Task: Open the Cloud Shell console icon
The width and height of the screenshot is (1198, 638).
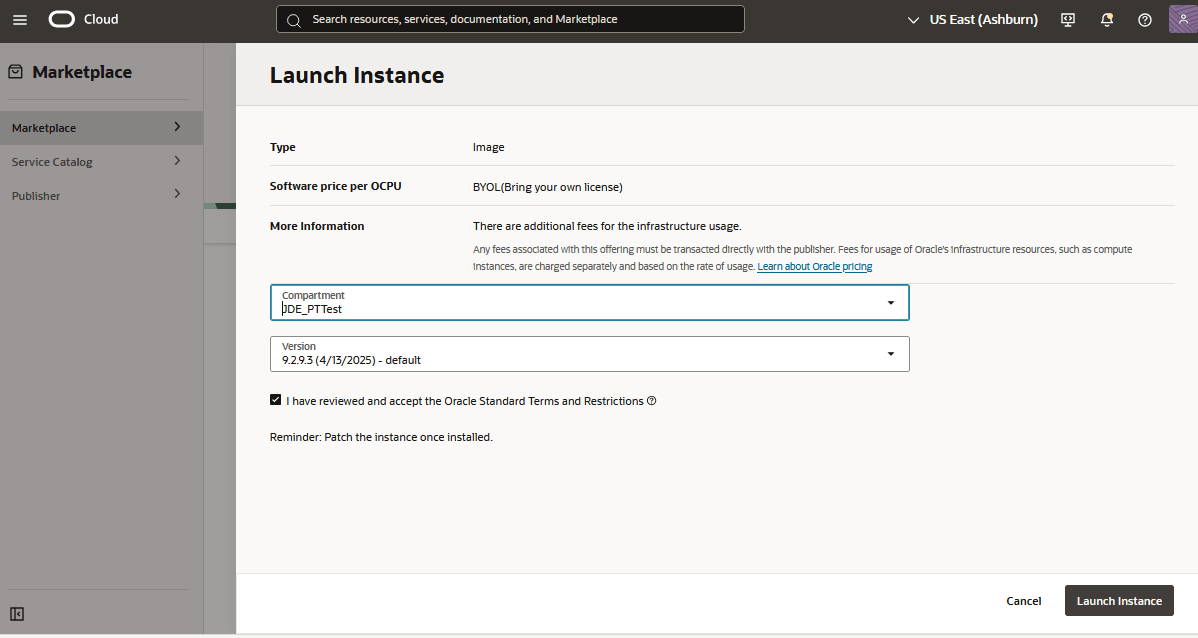Action: tap(1067, 19)
